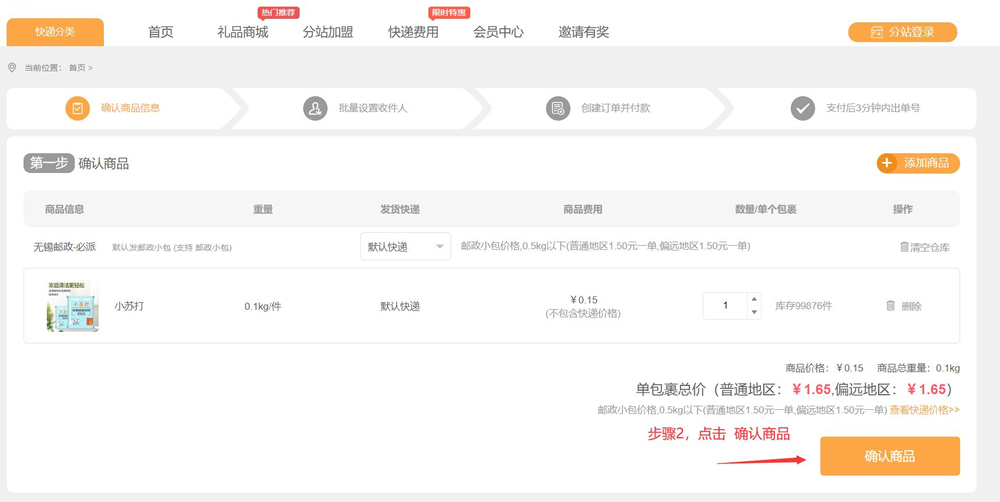This screenshot has height=502, width=1000.
Task: Click the checkmark icon for 支付后3分钟内出单号 step
Action: click(802, 108)
